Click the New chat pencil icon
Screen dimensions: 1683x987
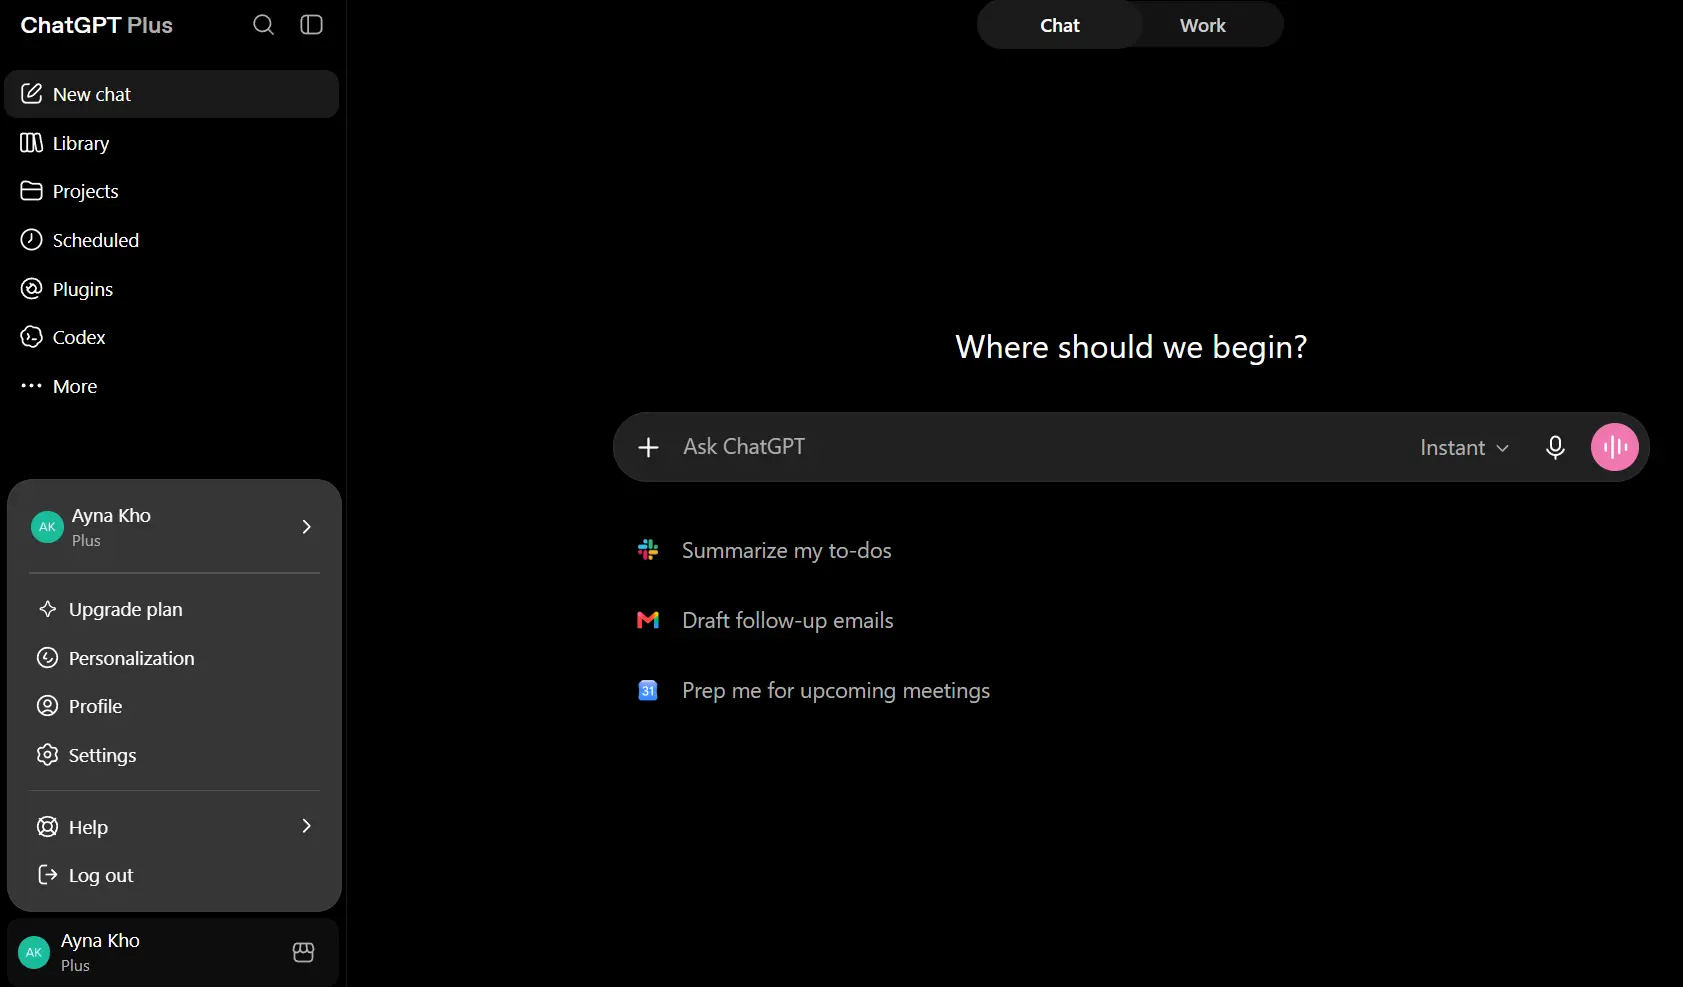pos(32,94)
